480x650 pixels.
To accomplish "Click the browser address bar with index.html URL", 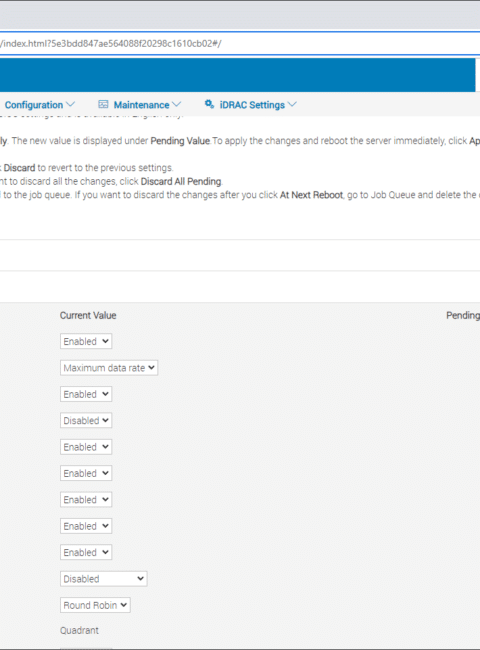I will [240, 44].
